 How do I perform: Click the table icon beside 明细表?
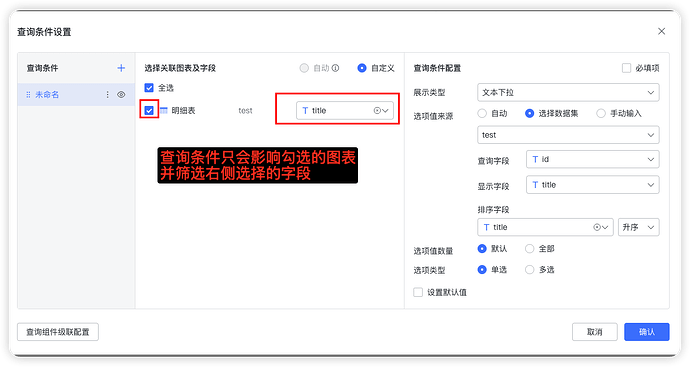pos(164,110)
